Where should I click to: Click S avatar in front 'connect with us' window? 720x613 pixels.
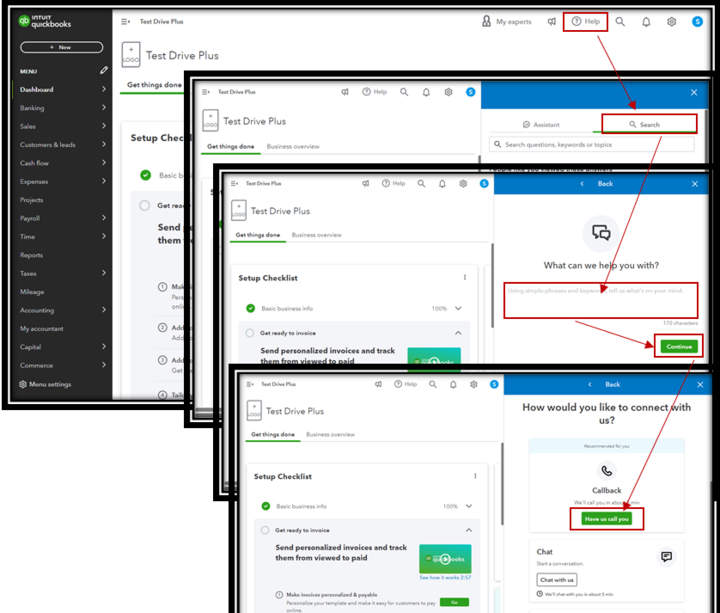pos(494,384)
